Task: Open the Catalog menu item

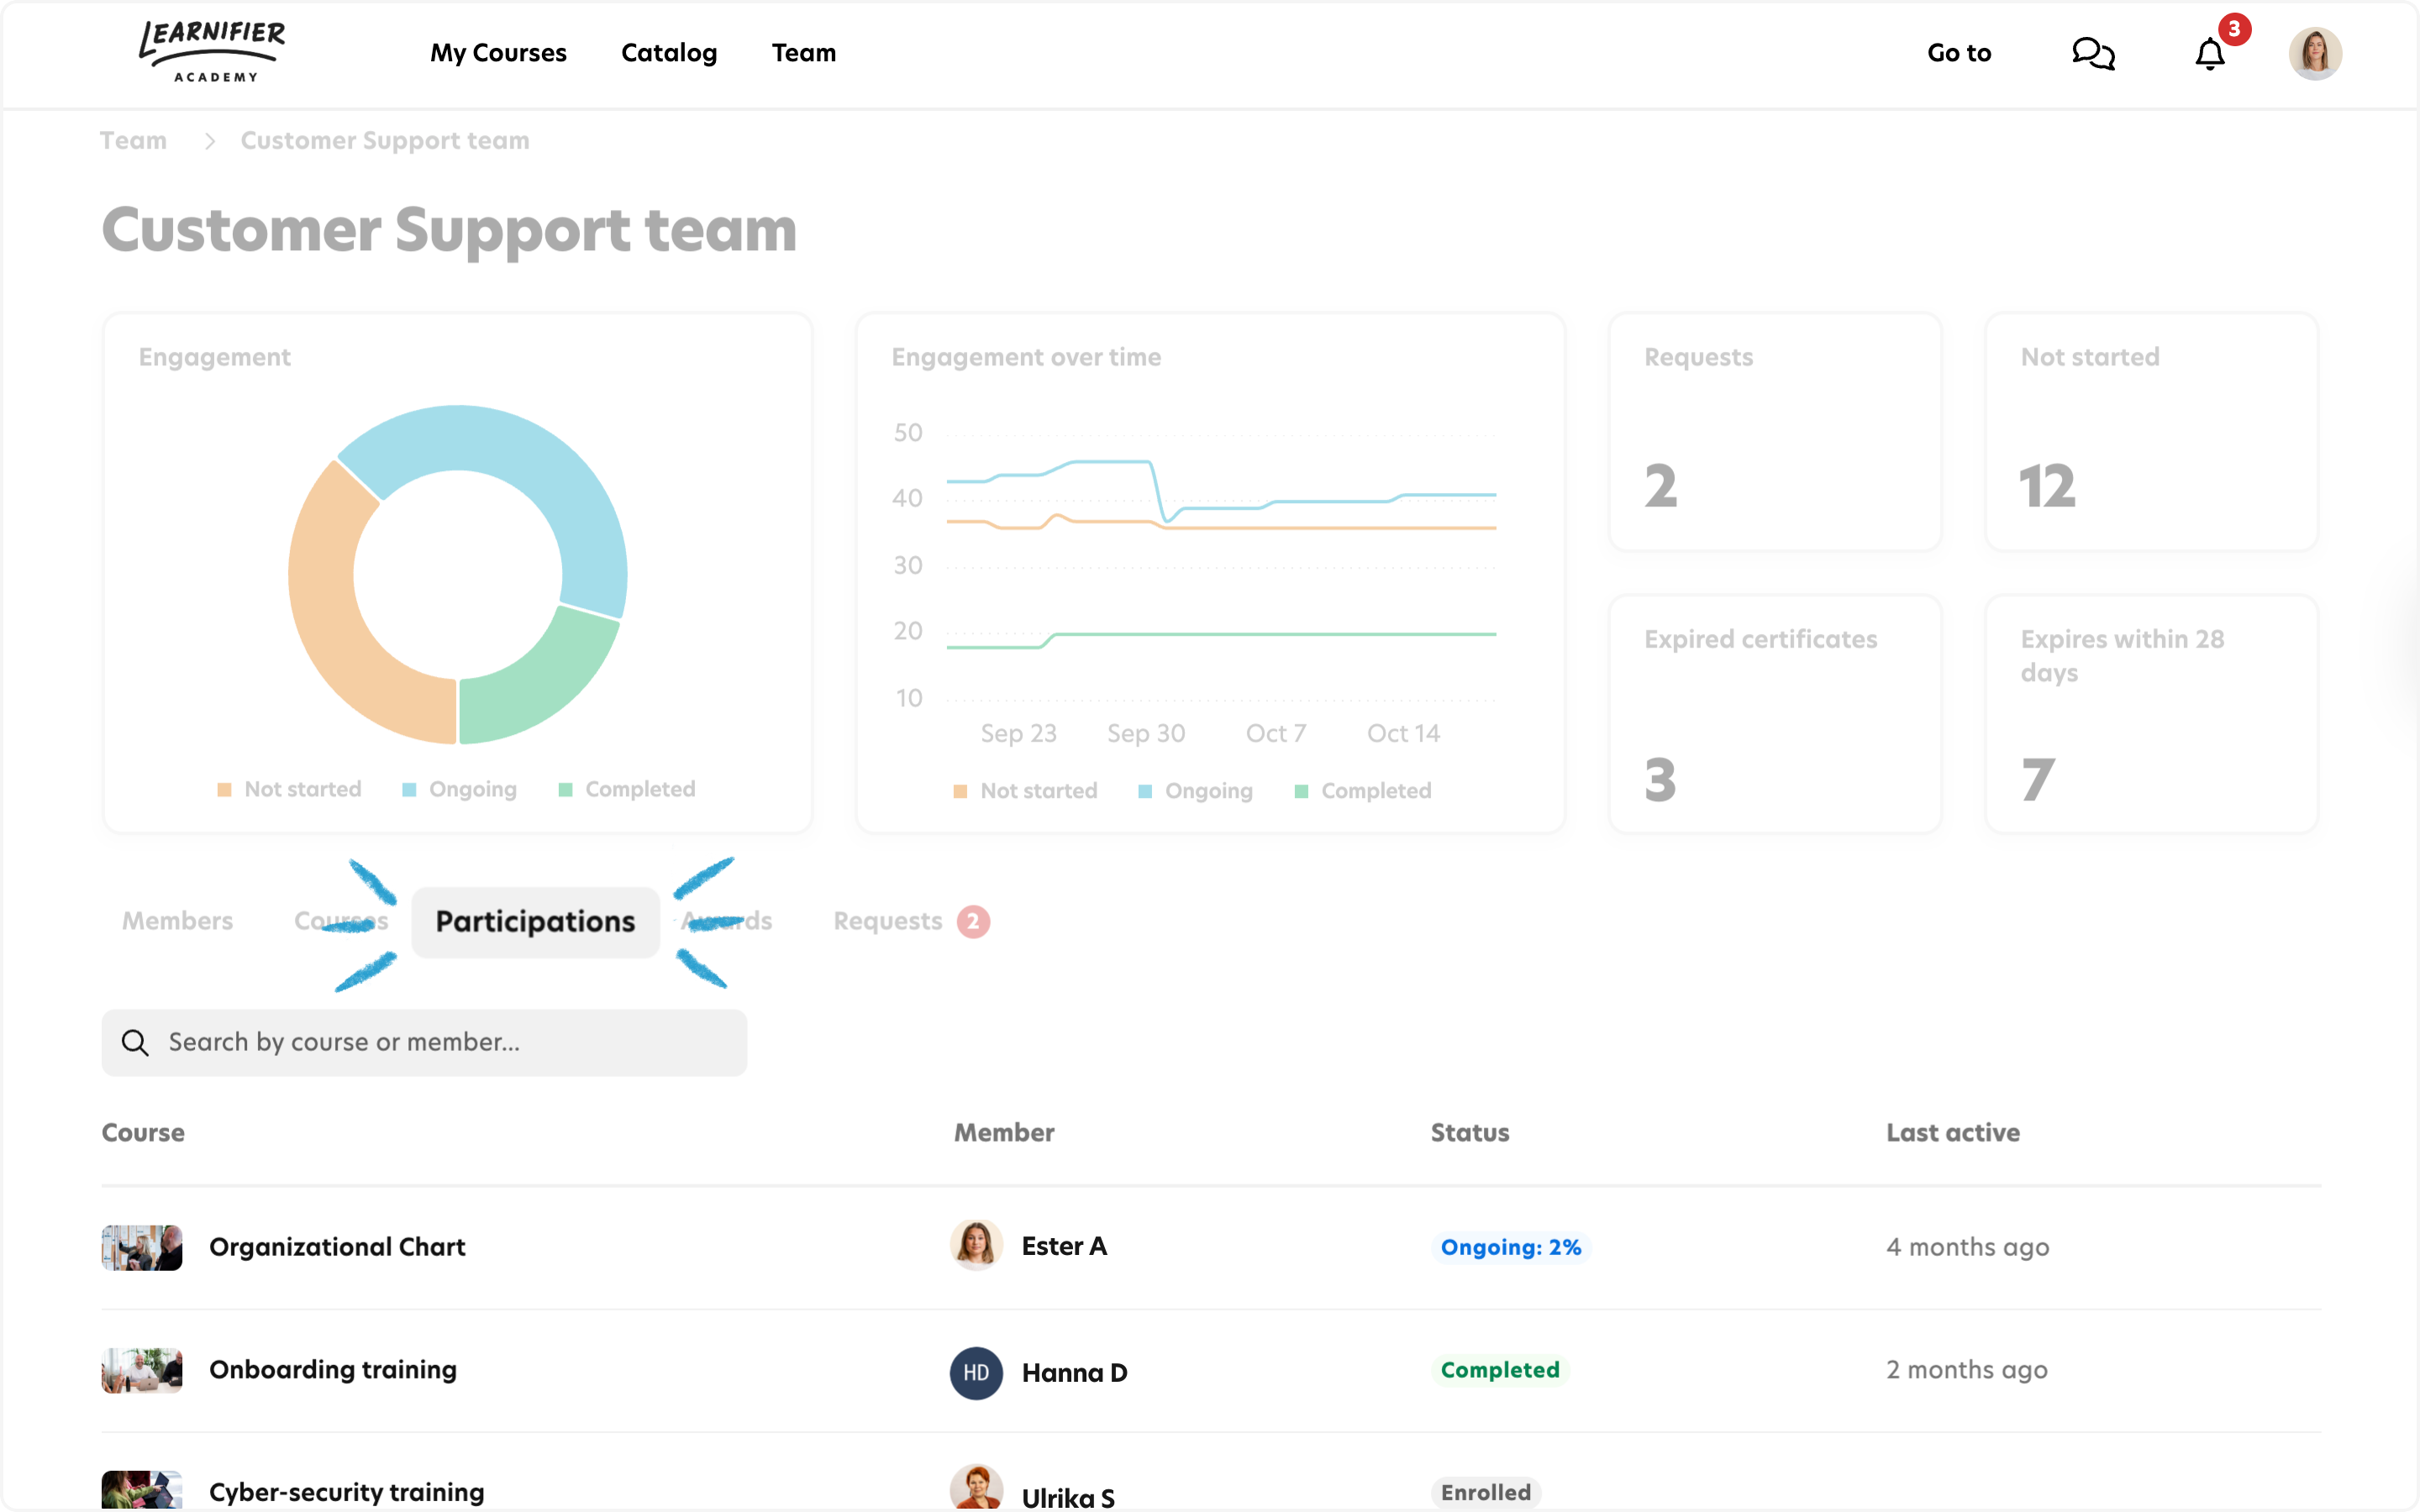Action: point(669,53)
